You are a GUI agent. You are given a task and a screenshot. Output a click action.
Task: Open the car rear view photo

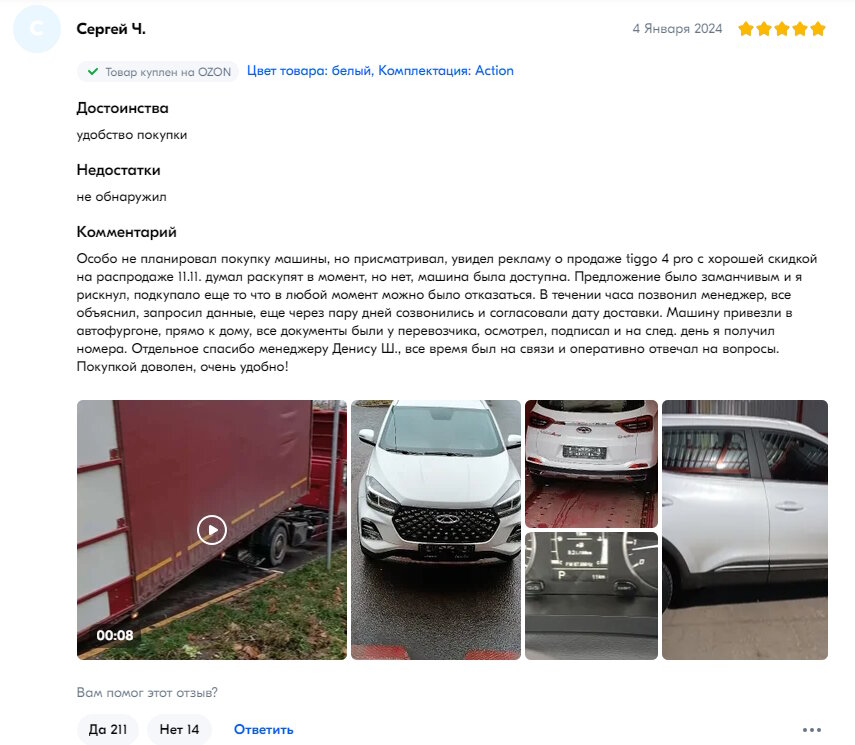(591, 464)
